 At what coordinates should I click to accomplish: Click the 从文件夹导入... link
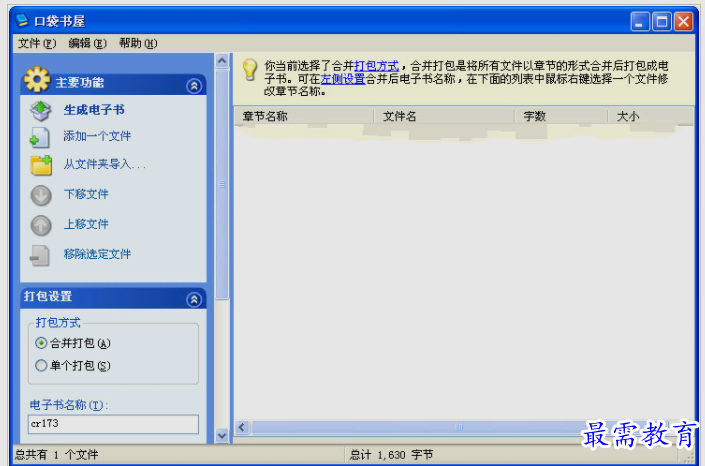coord(105,164)
